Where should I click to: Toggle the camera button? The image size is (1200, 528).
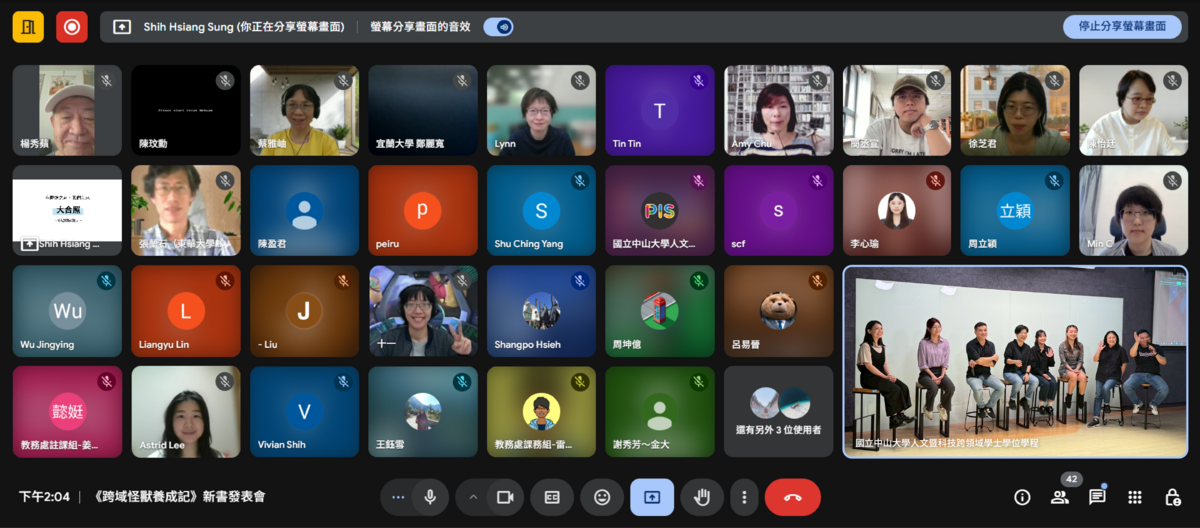tap(505, 497)
